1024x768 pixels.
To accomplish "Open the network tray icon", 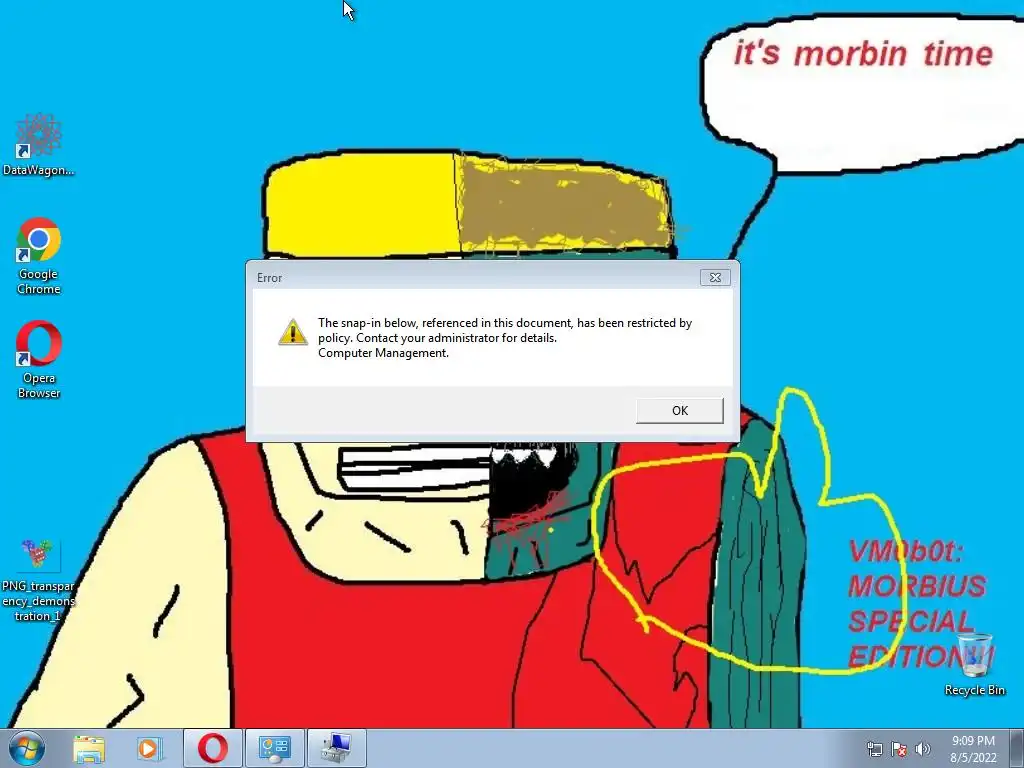I will pos(874,749).
